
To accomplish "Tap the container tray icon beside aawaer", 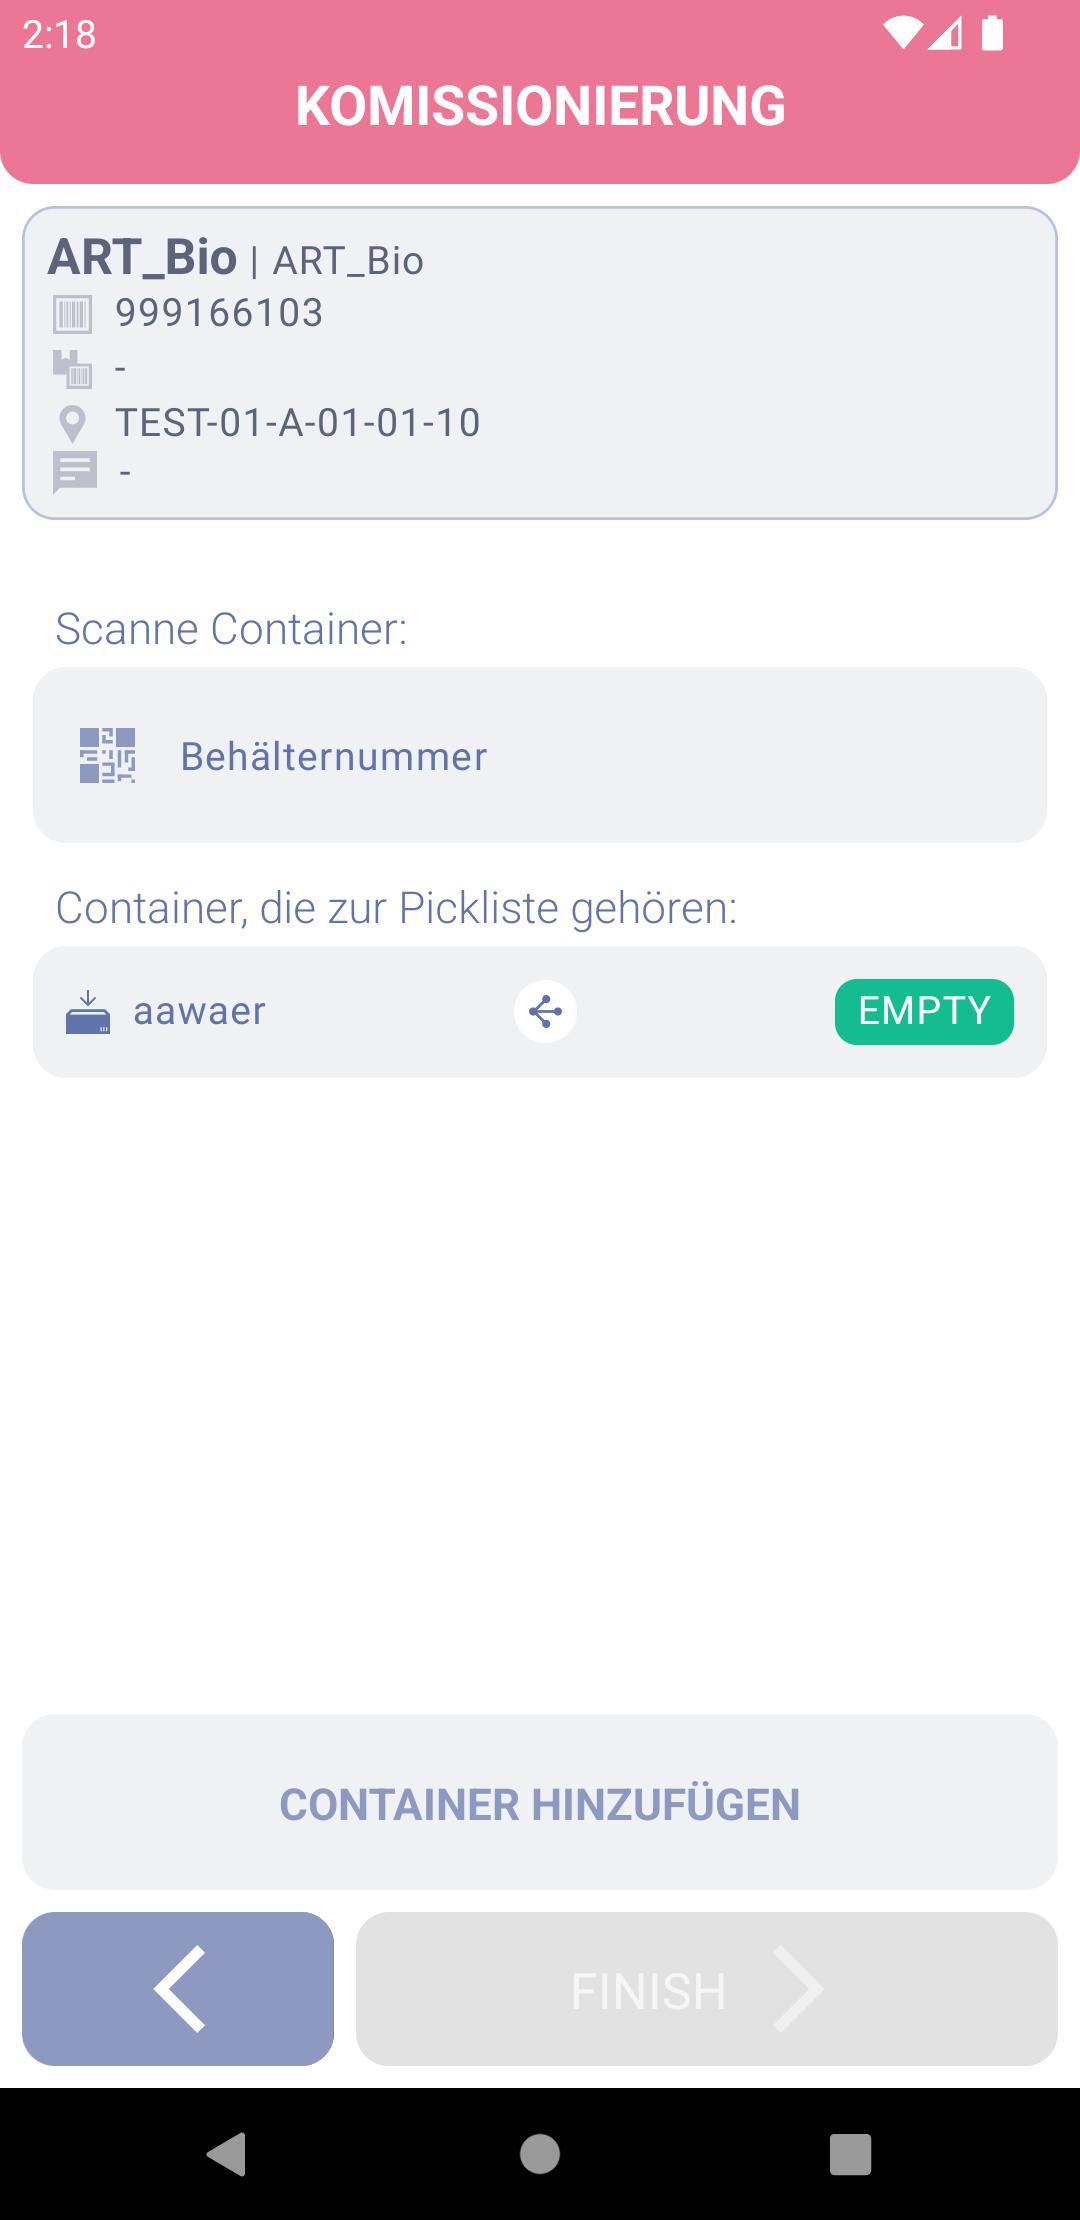I will (88, 1012).
